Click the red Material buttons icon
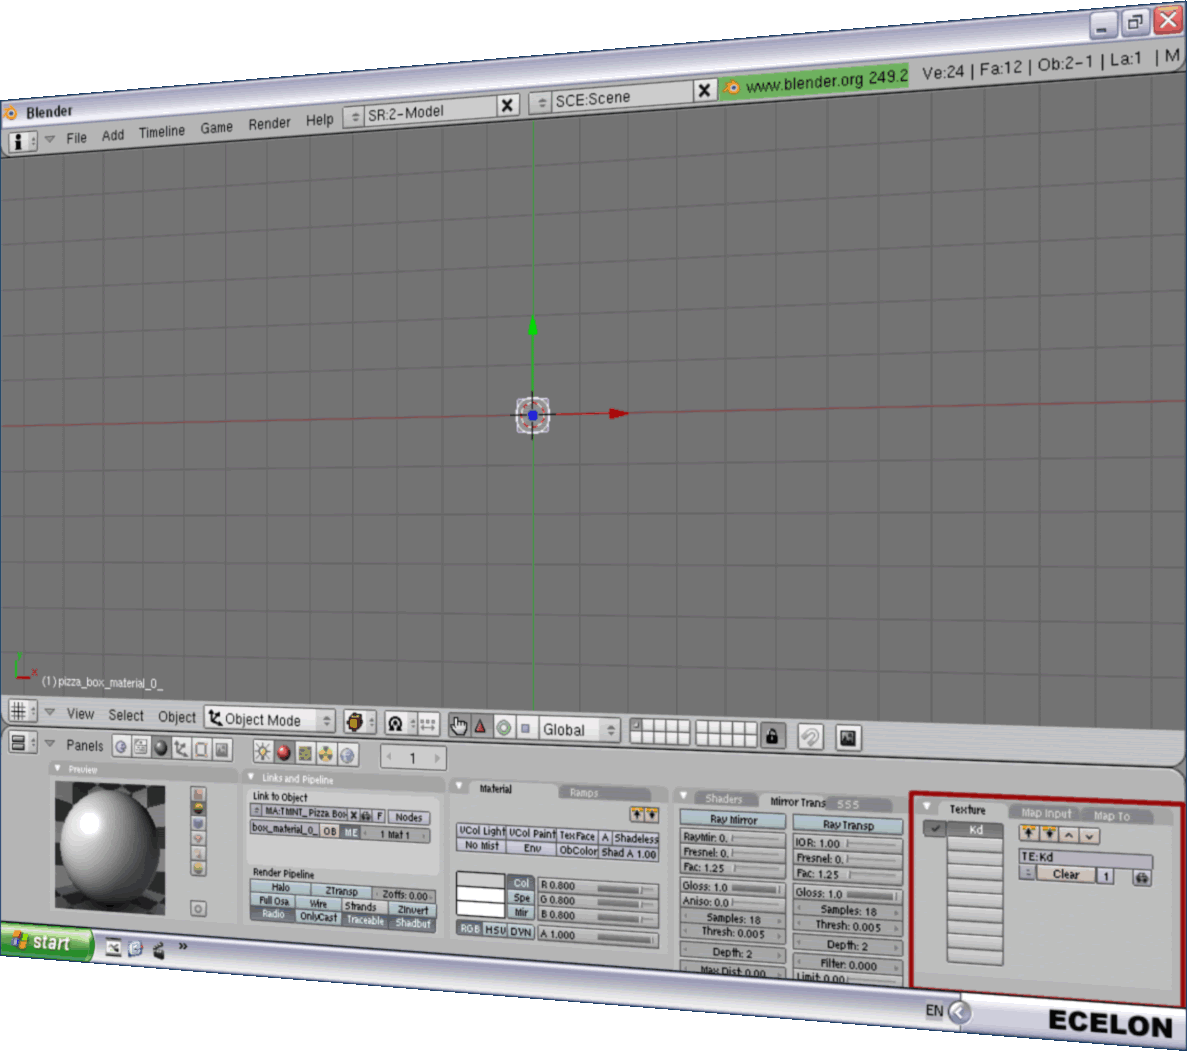Screen dimensions: 1187x1051 (x=284, y=753)
